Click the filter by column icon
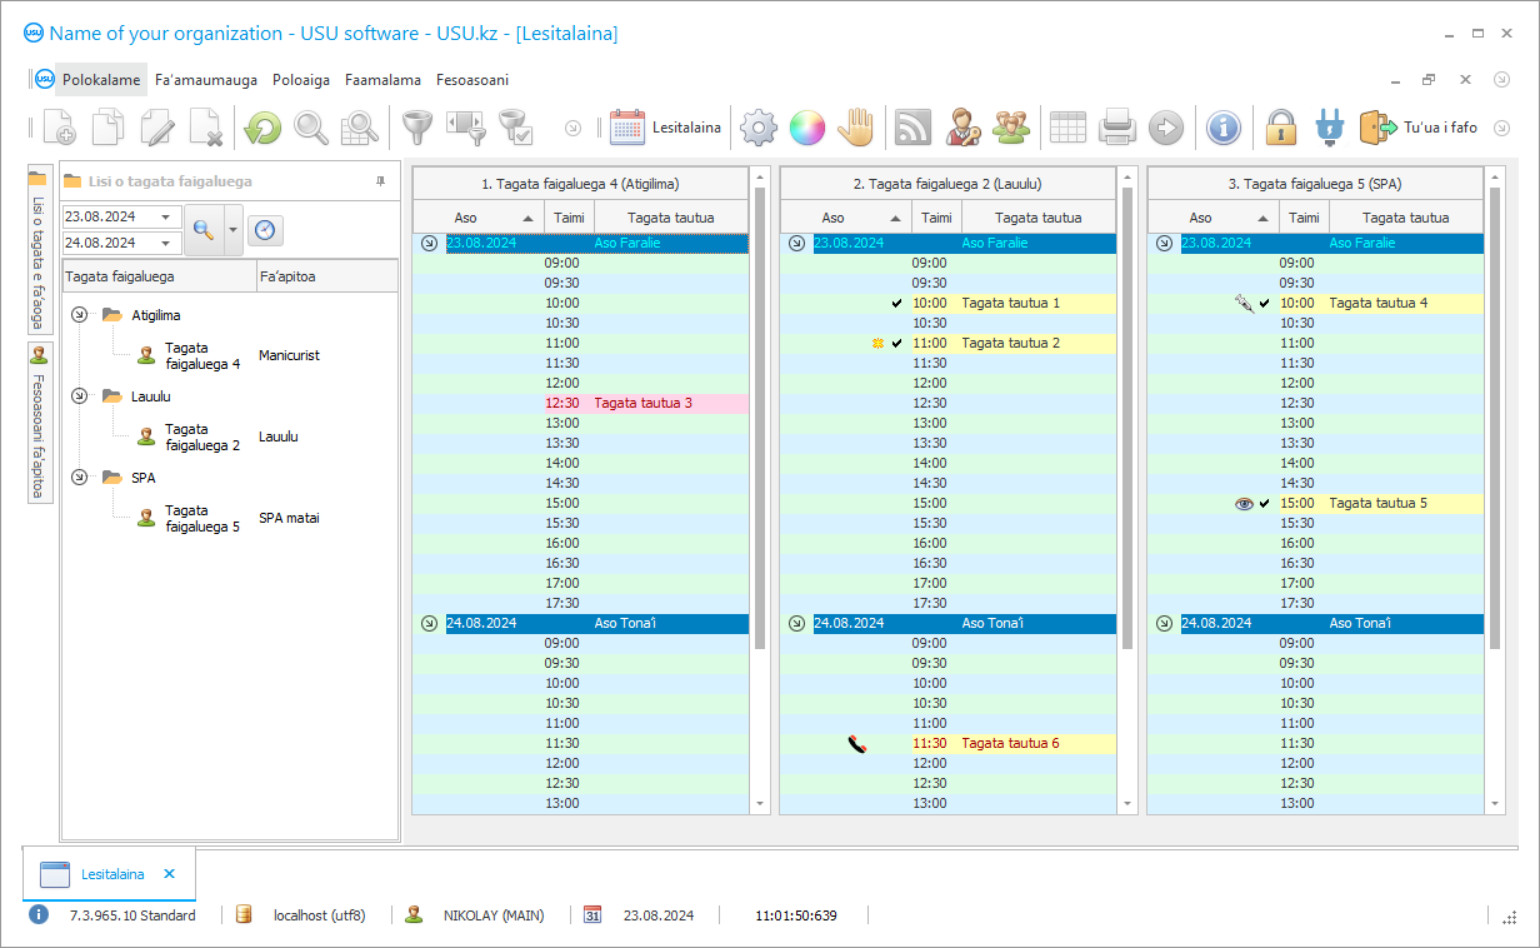The height and width of the screenshot is (948, 1540). coord(466,128)
